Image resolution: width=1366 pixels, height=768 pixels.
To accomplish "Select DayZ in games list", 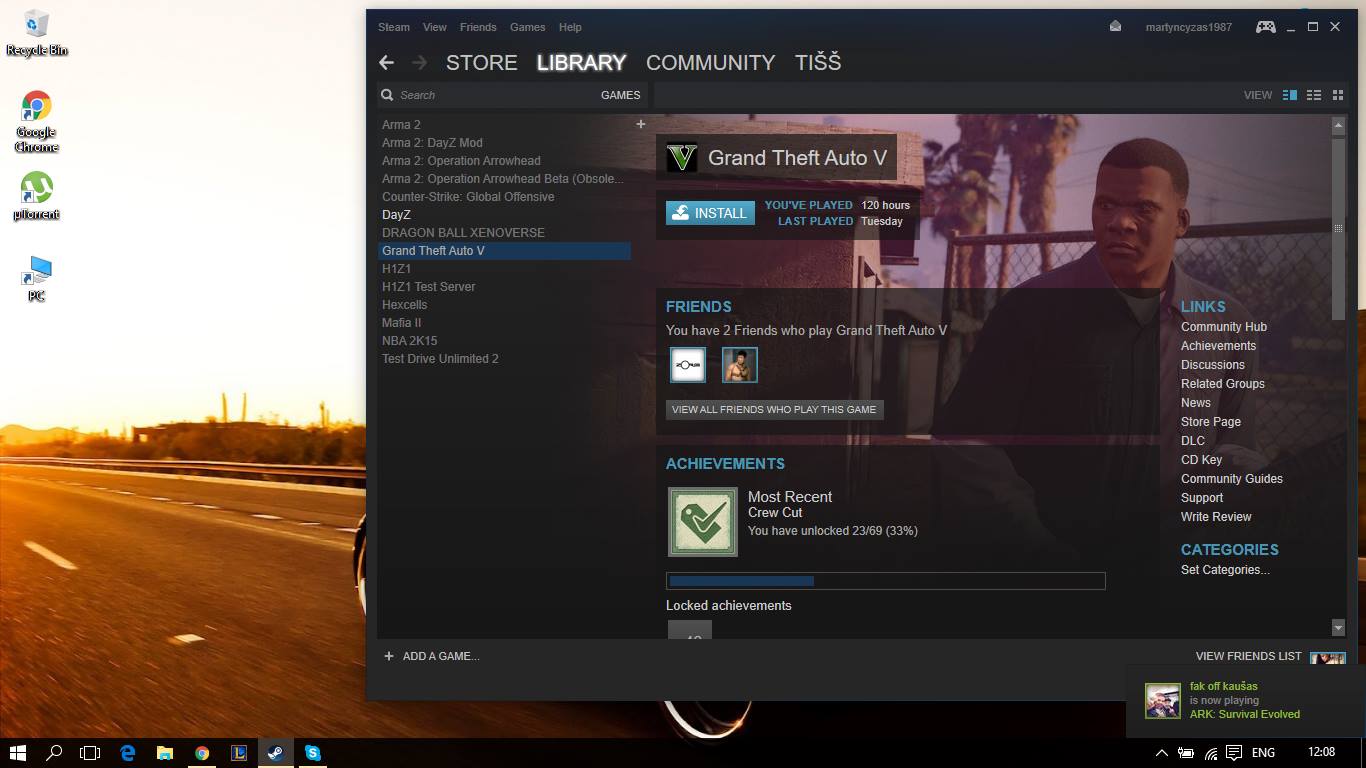I will point(396,215).
